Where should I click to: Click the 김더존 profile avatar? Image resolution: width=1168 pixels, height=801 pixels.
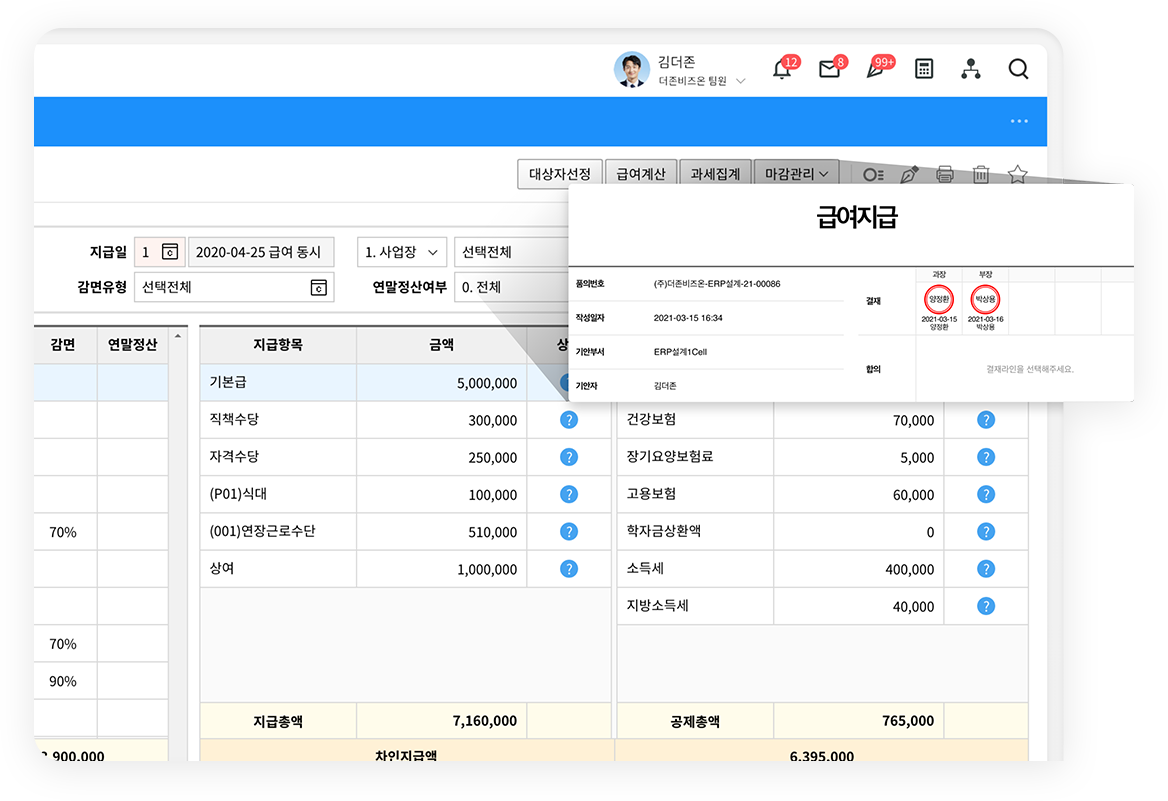pos(632,69)
